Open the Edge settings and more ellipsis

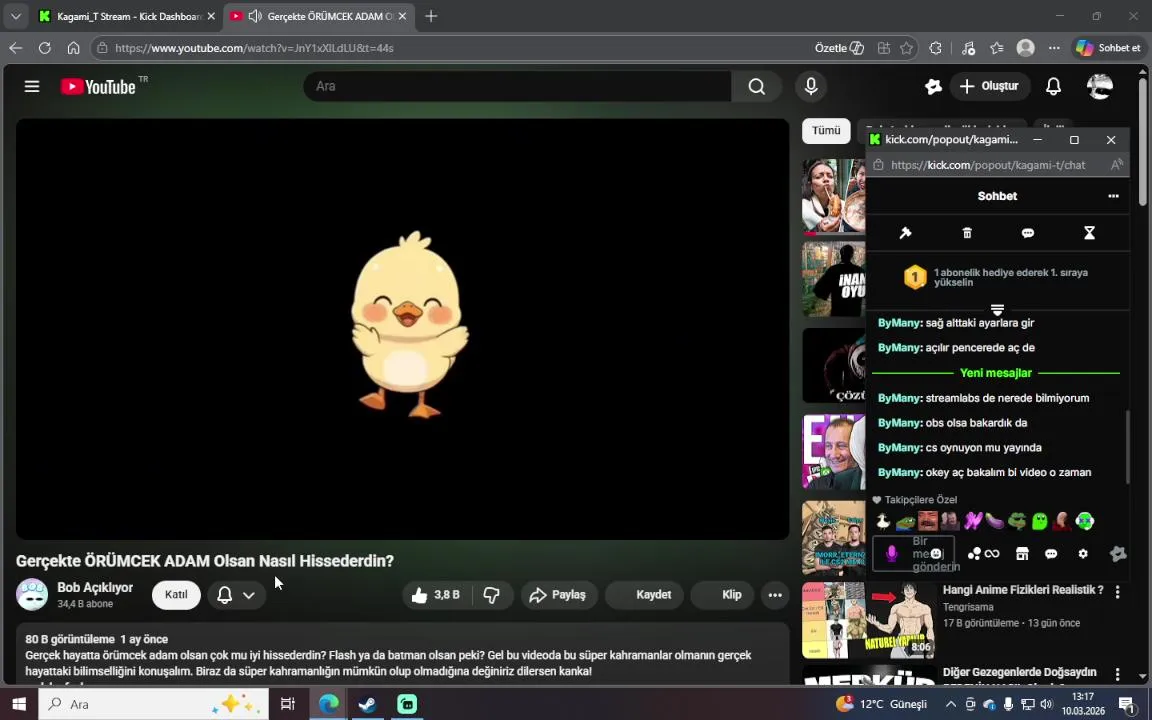[1054, 48]
